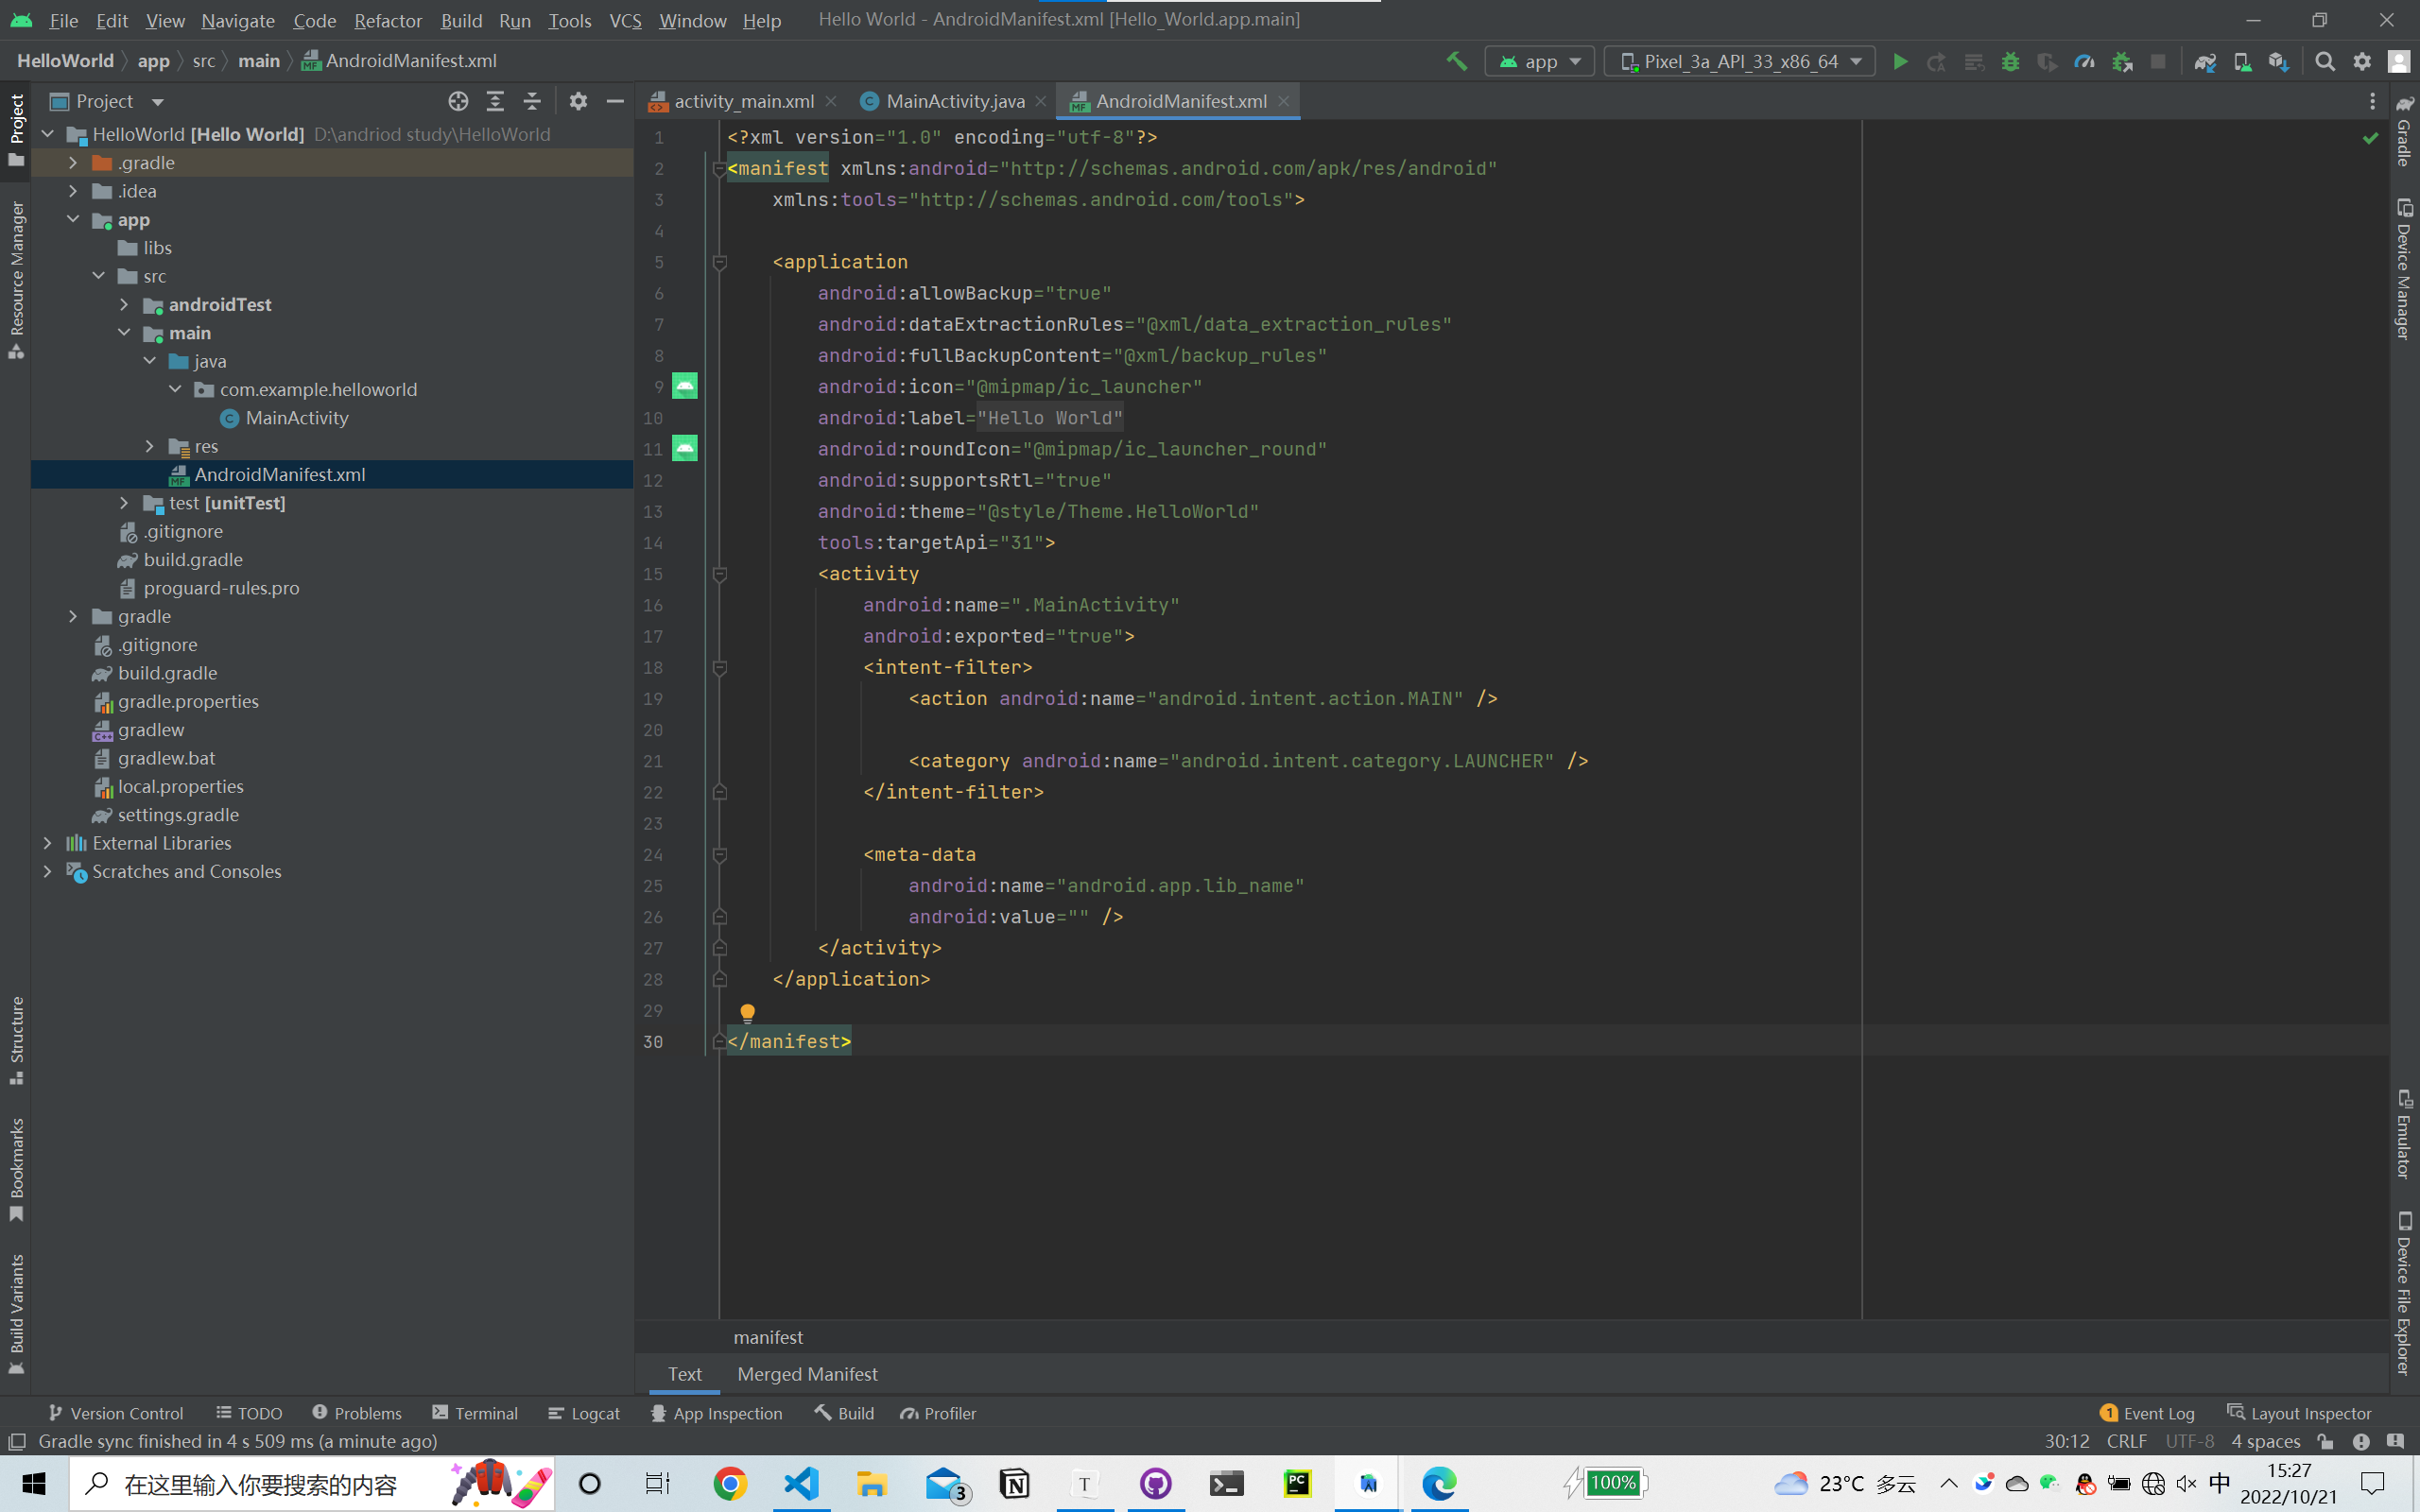Expand the res folder
The width and height of the screenshot is (2420, 1512).
pos(150,446)
